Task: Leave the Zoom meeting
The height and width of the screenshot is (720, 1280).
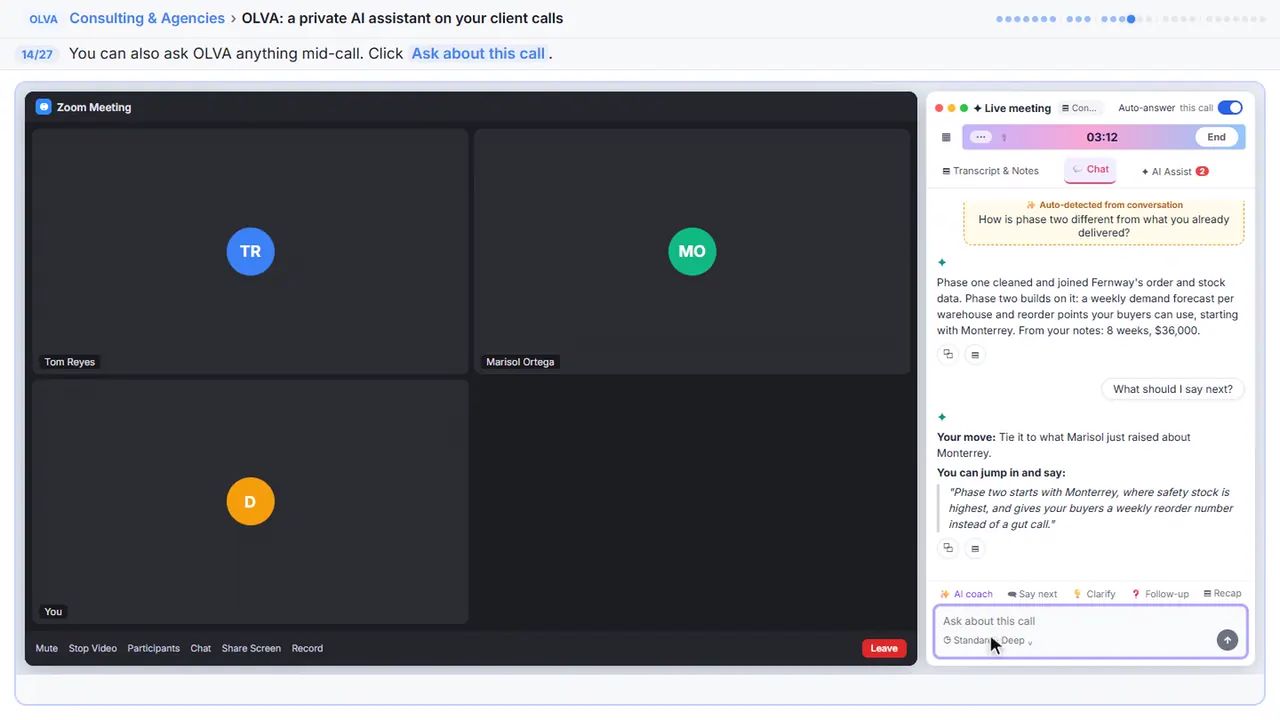Action: (x=884, y=648)
